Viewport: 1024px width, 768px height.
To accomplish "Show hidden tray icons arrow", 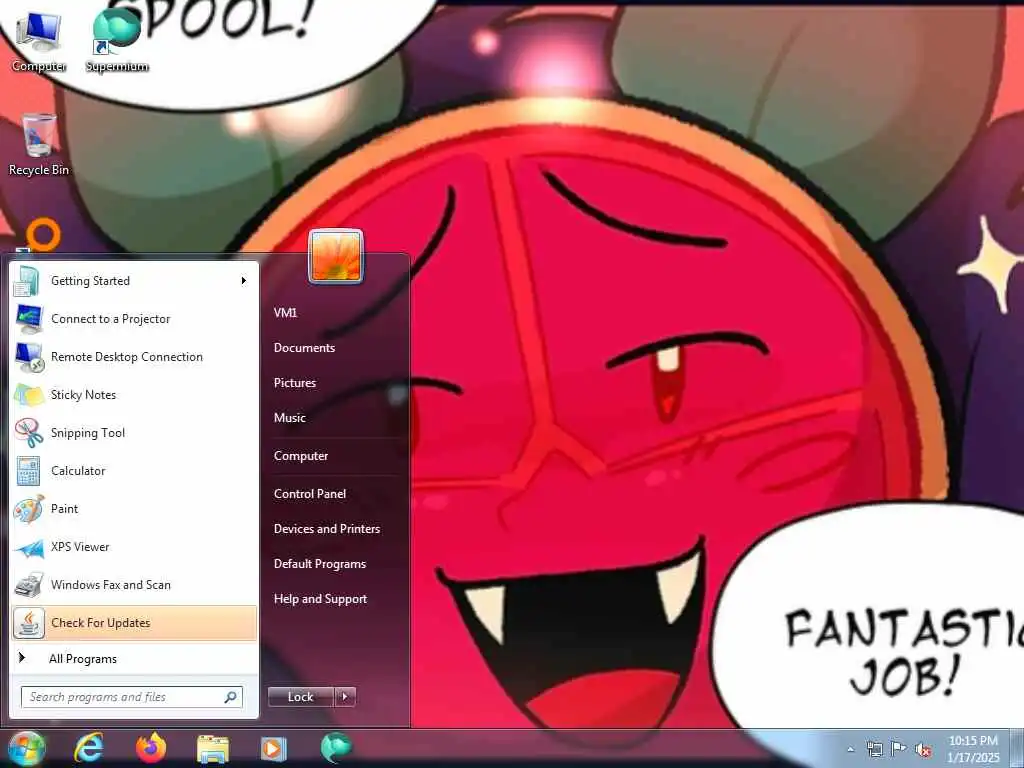I will pos(850,749).
